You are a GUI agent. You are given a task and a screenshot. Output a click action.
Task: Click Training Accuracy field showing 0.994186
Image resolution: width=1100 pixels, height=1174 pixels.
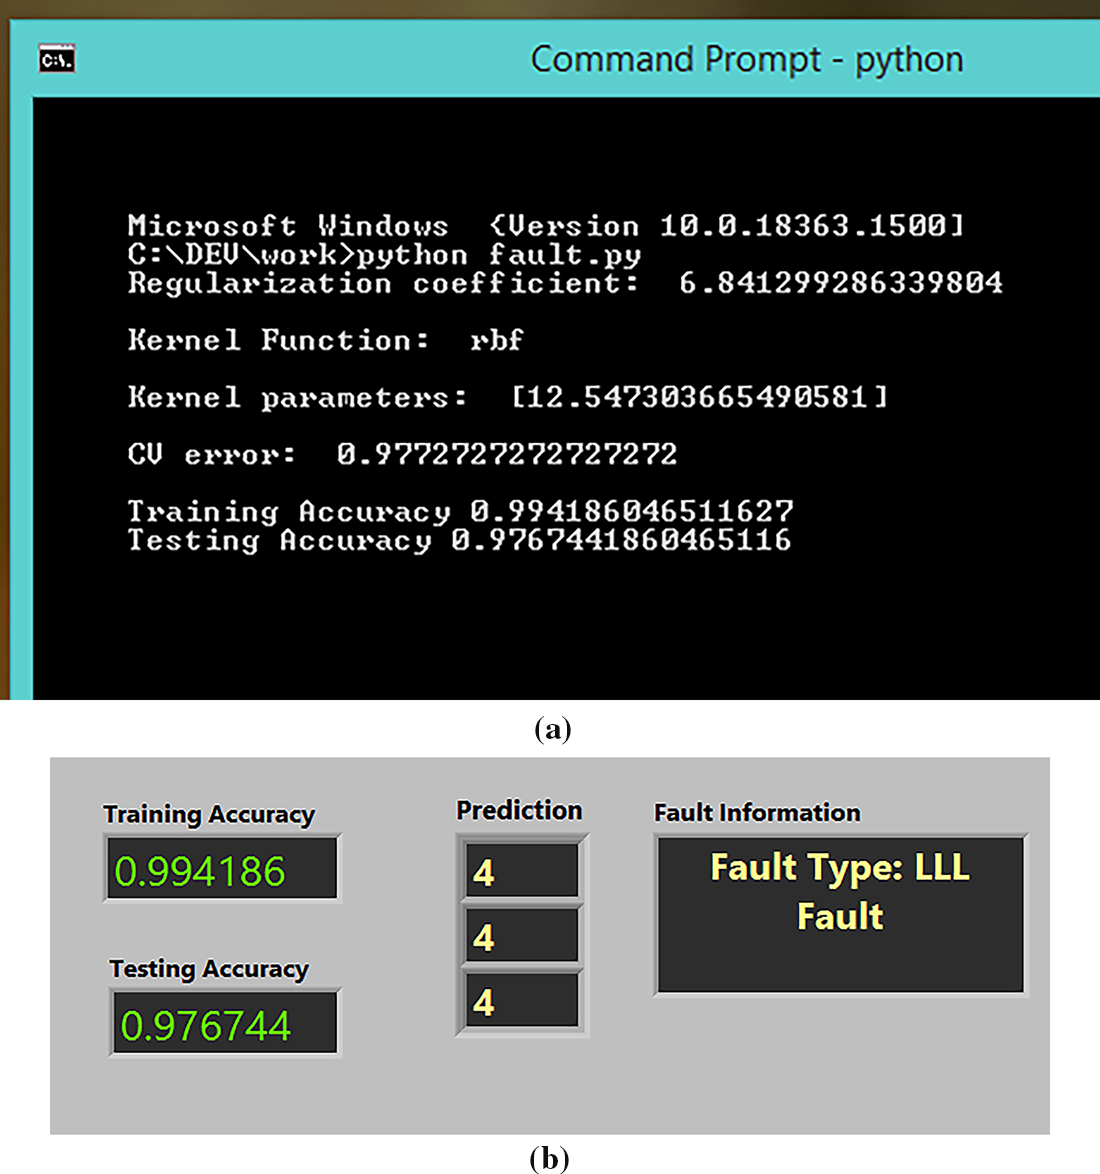[x=222, y=870]
